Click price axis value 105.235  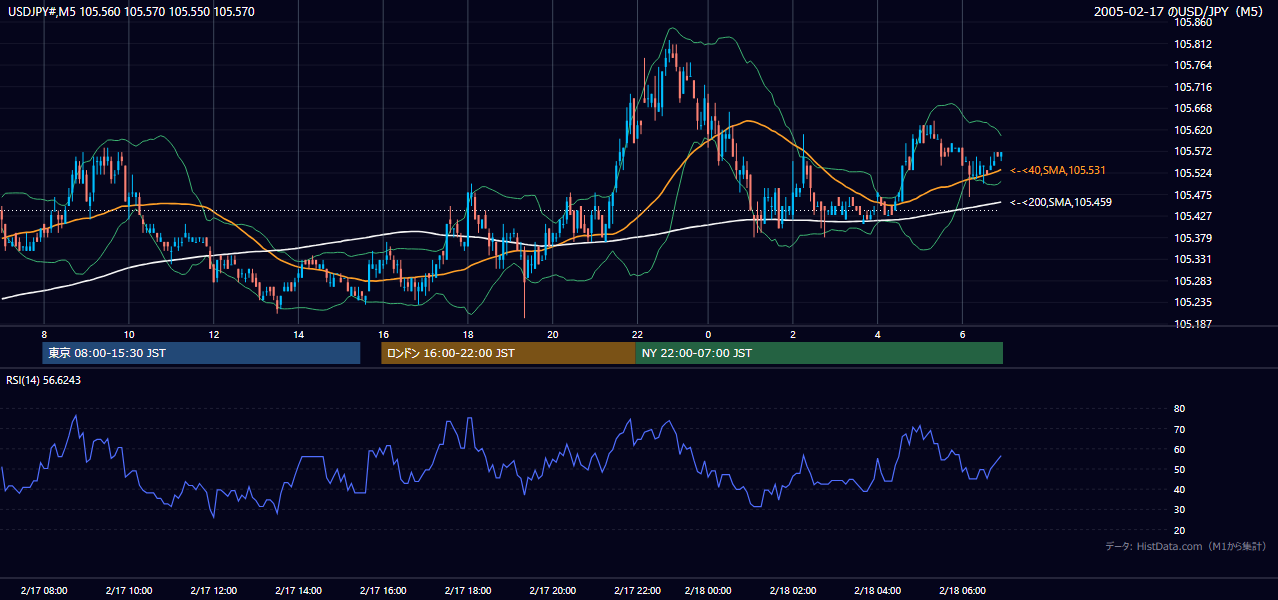click(x=1193, y=302)
